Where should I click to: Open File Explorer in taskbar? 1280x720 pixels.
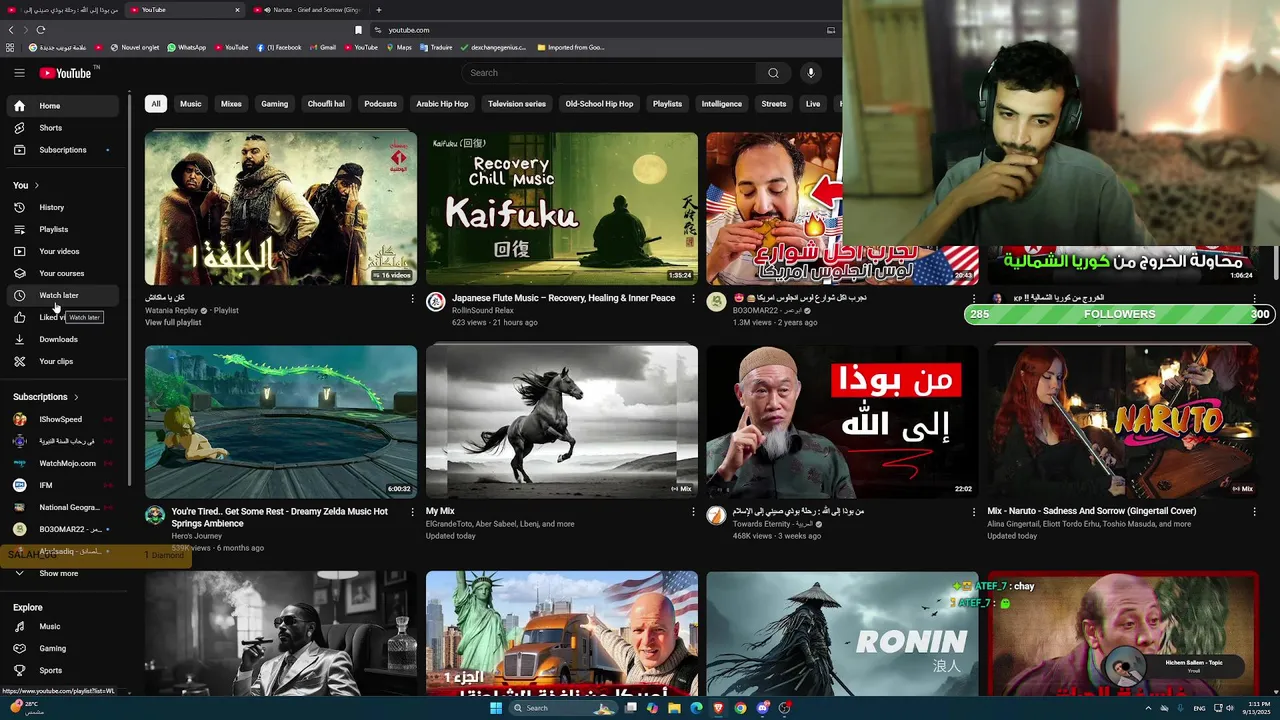pyautogui.click(x=674, y=708)
